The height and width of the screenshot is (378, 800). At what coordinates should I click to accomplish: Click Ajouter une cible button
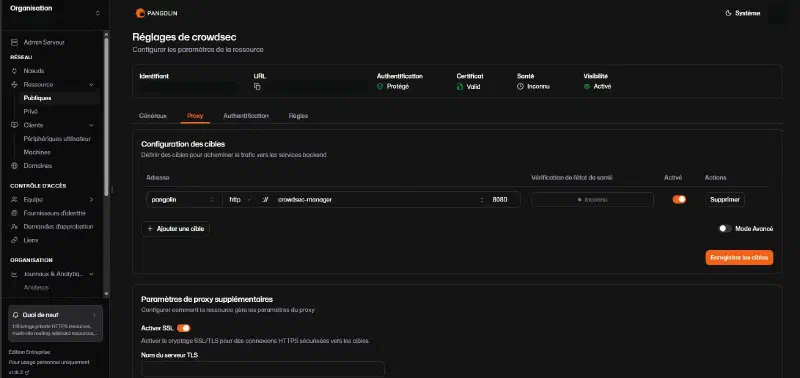[176, 229]
